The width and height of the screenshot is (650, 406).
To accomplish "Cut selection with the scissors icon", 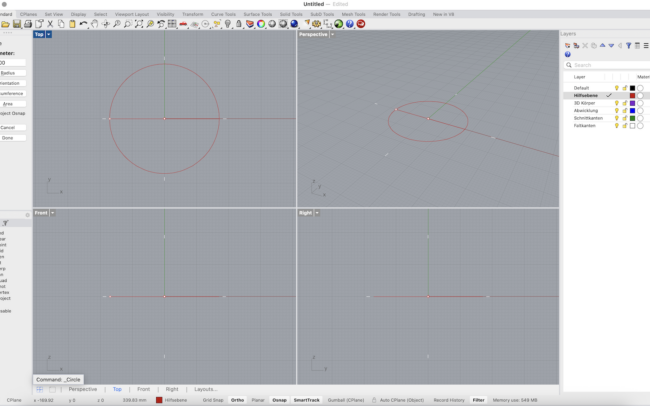I will [50, 24].
